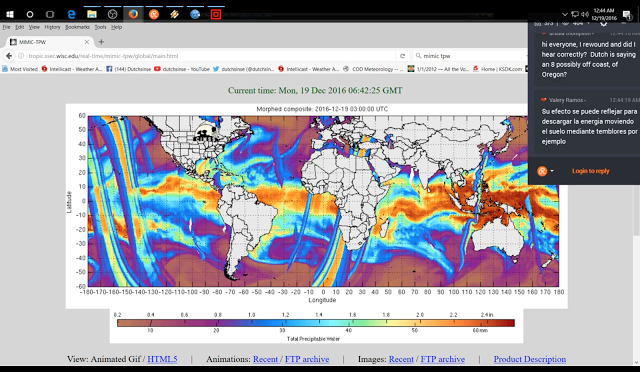The width and height of the screenshot is (640, 372).
Task: Open the Bookmarks menu
Action: (77, 27)
